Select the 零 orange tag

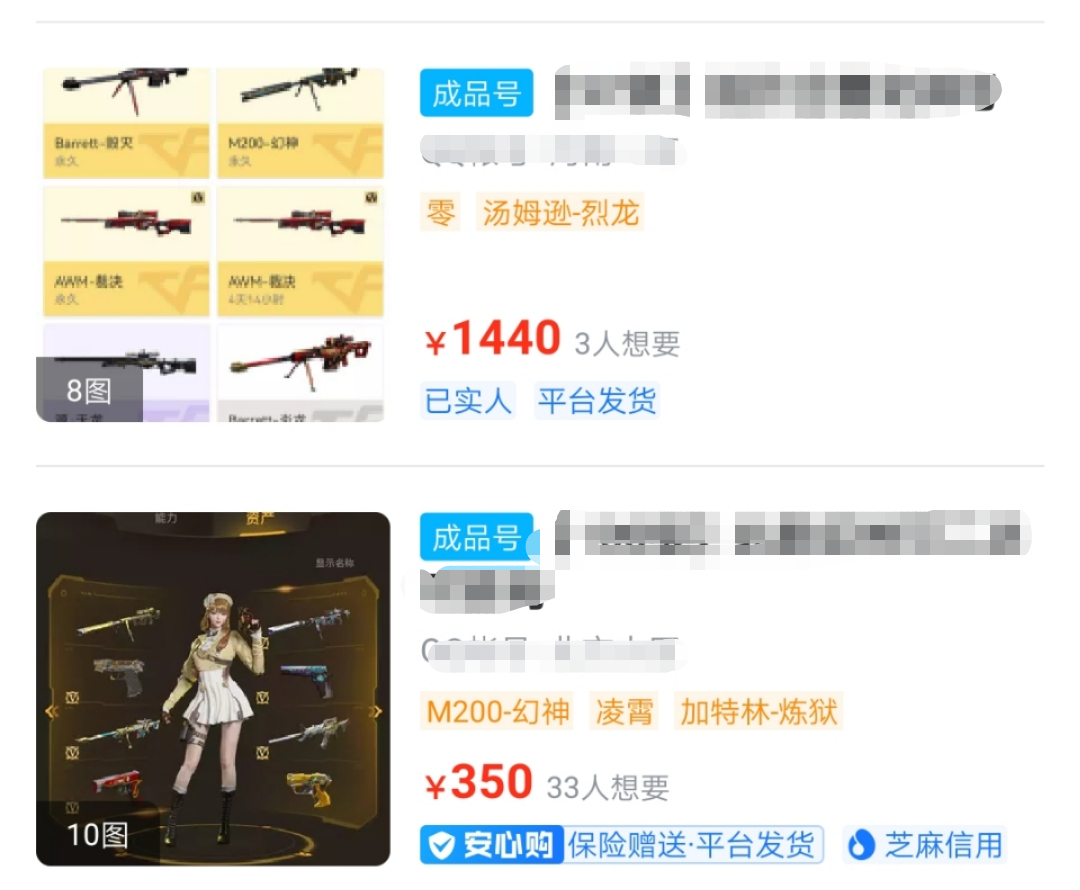coord(440,212)
